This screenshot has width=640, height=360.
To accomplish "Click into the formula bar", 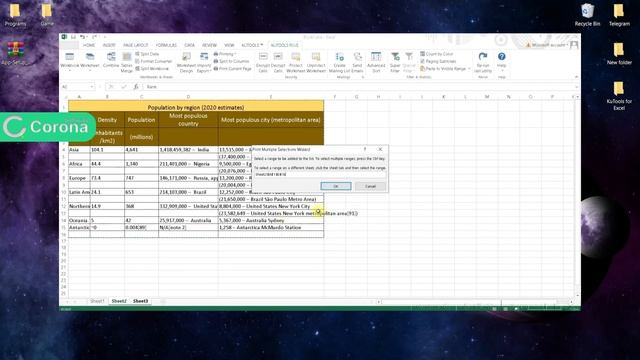I will [x=359, y=87].
